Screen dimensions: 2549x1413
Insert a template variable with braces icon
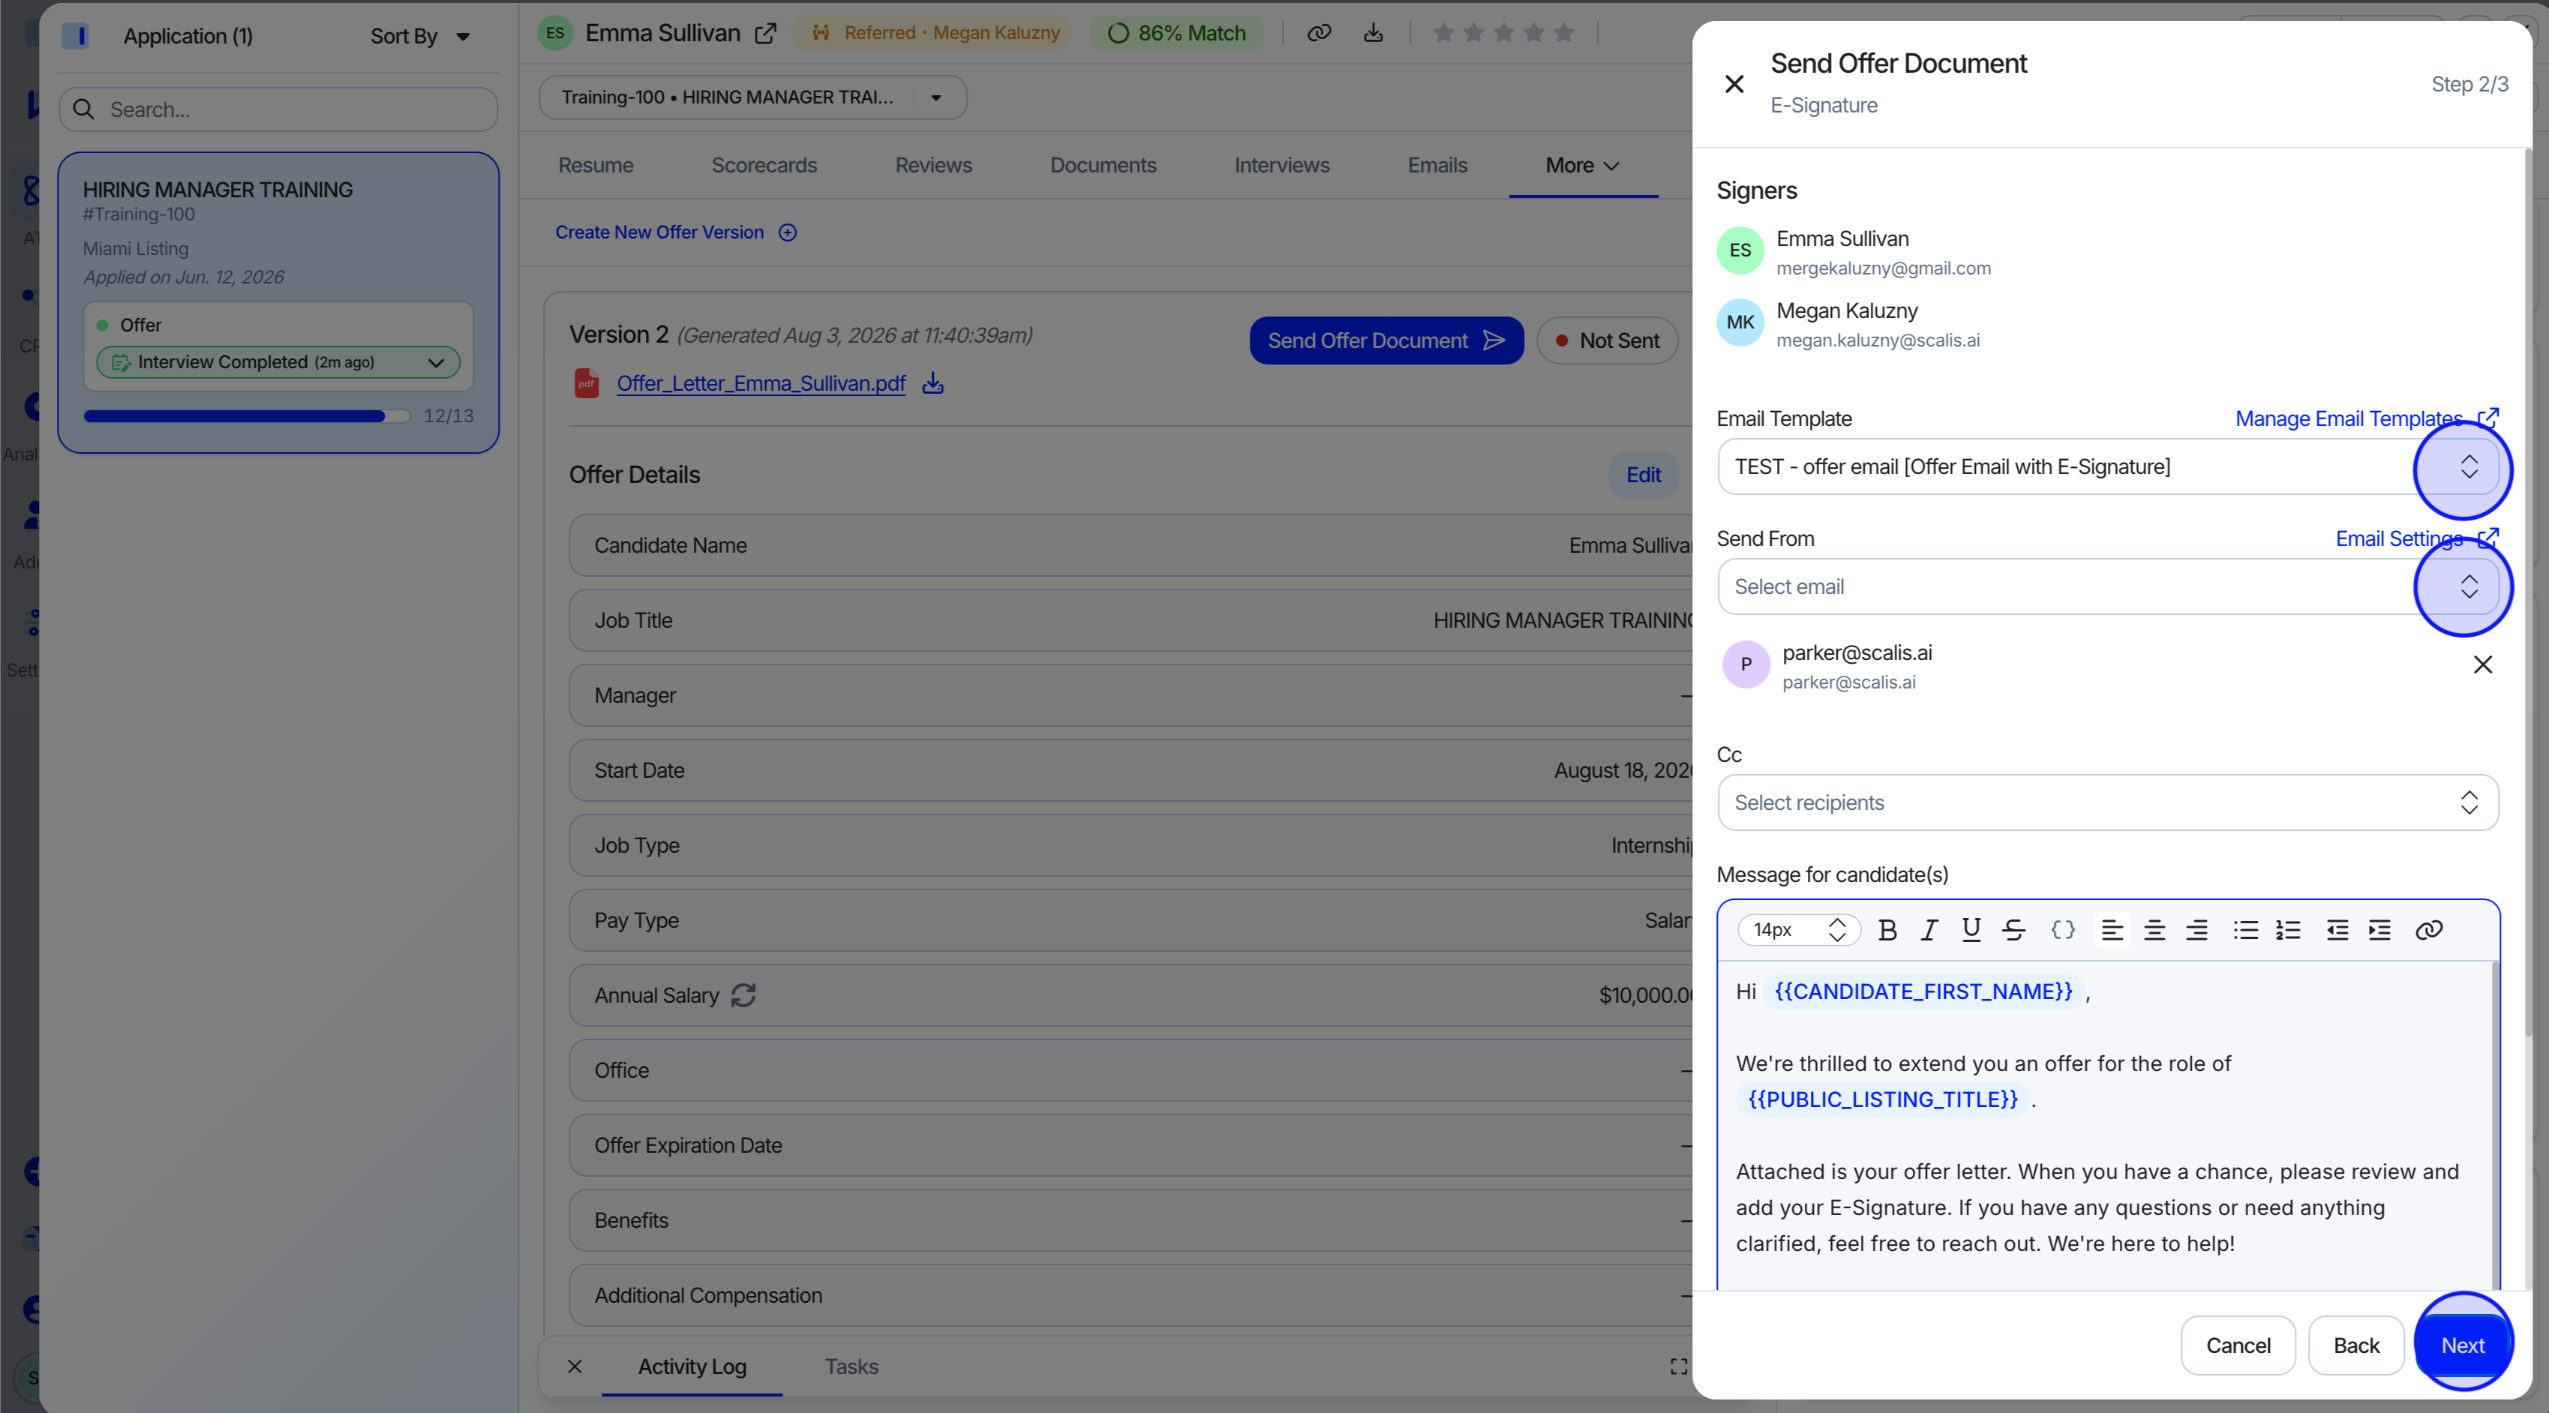coord(2063,930)
